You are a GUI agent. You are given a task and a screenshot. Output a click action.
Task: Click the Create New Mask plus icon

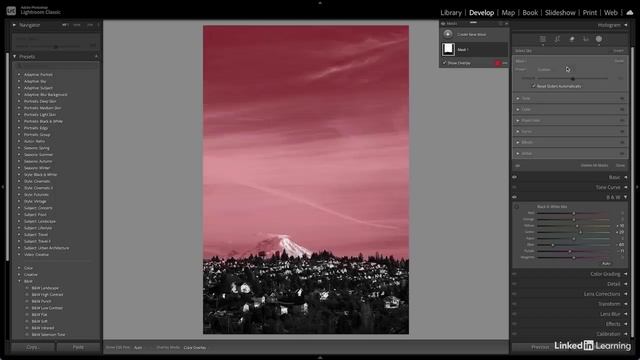(448, 34)
